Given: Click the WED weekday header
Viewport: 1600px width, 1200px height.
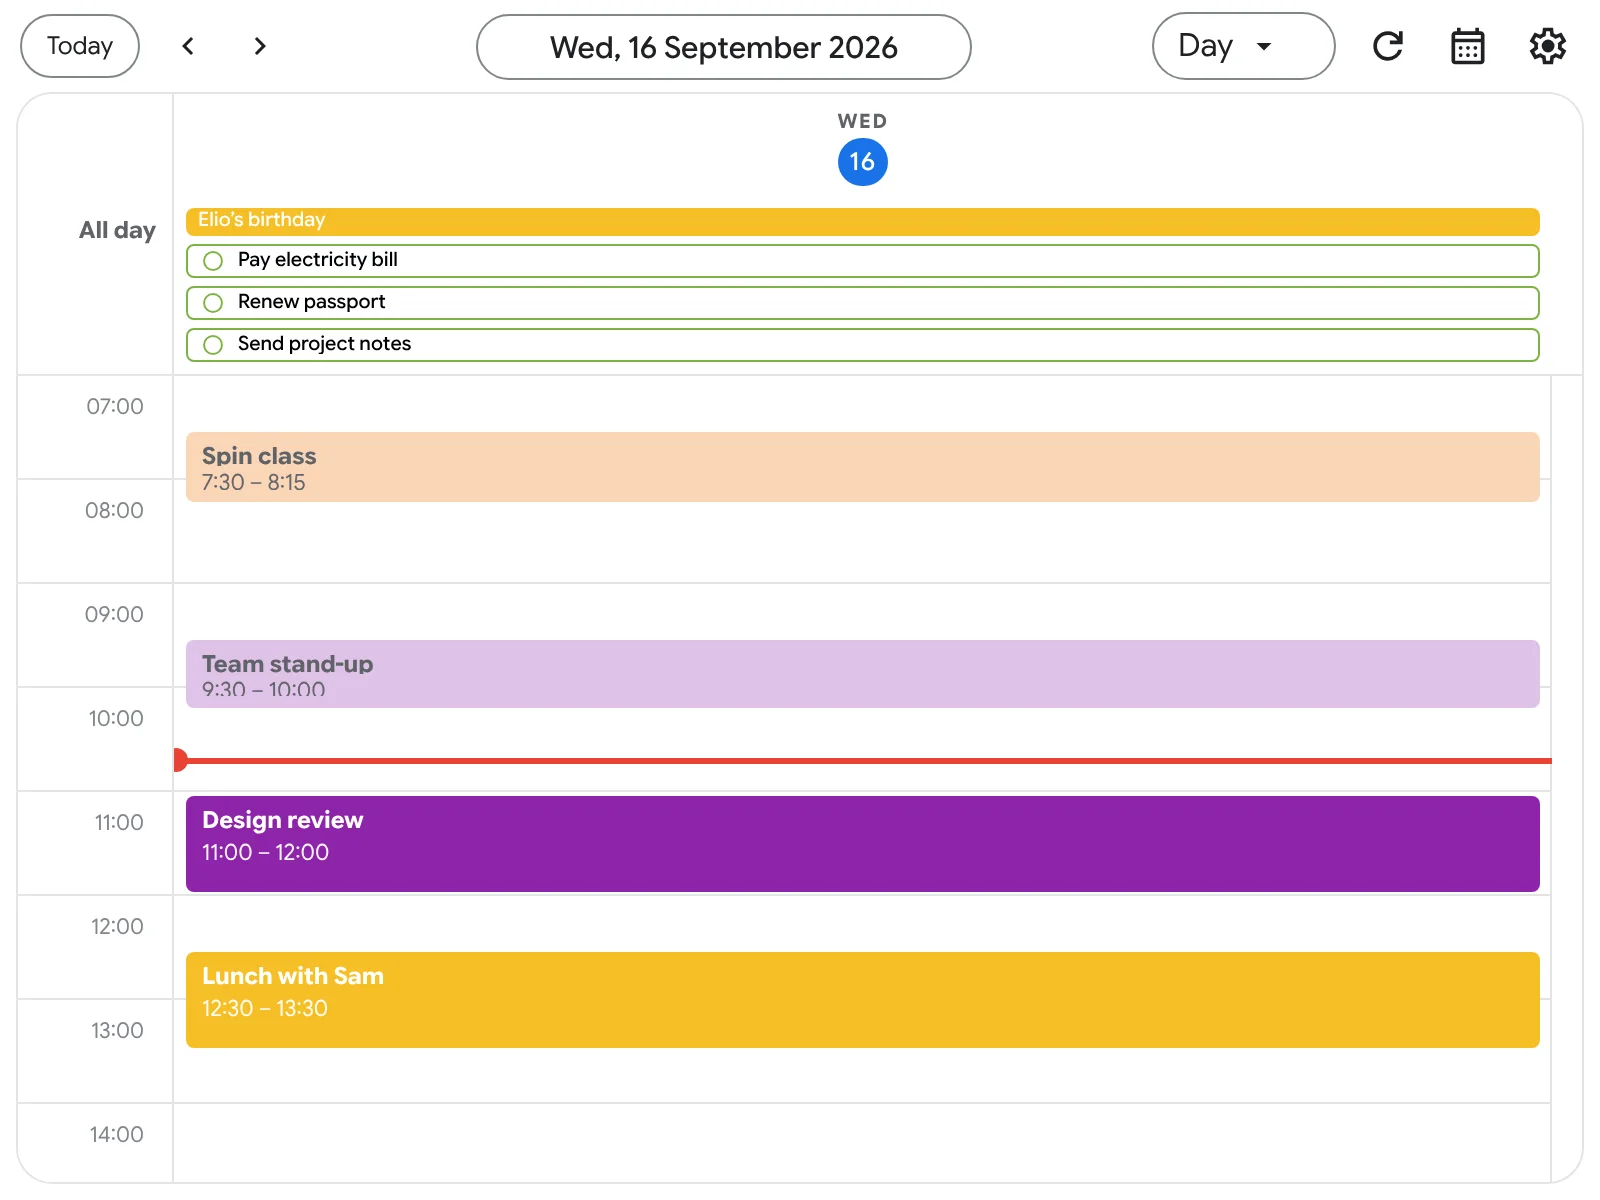Looking at the screenshot, I should (x=863, y=121).
